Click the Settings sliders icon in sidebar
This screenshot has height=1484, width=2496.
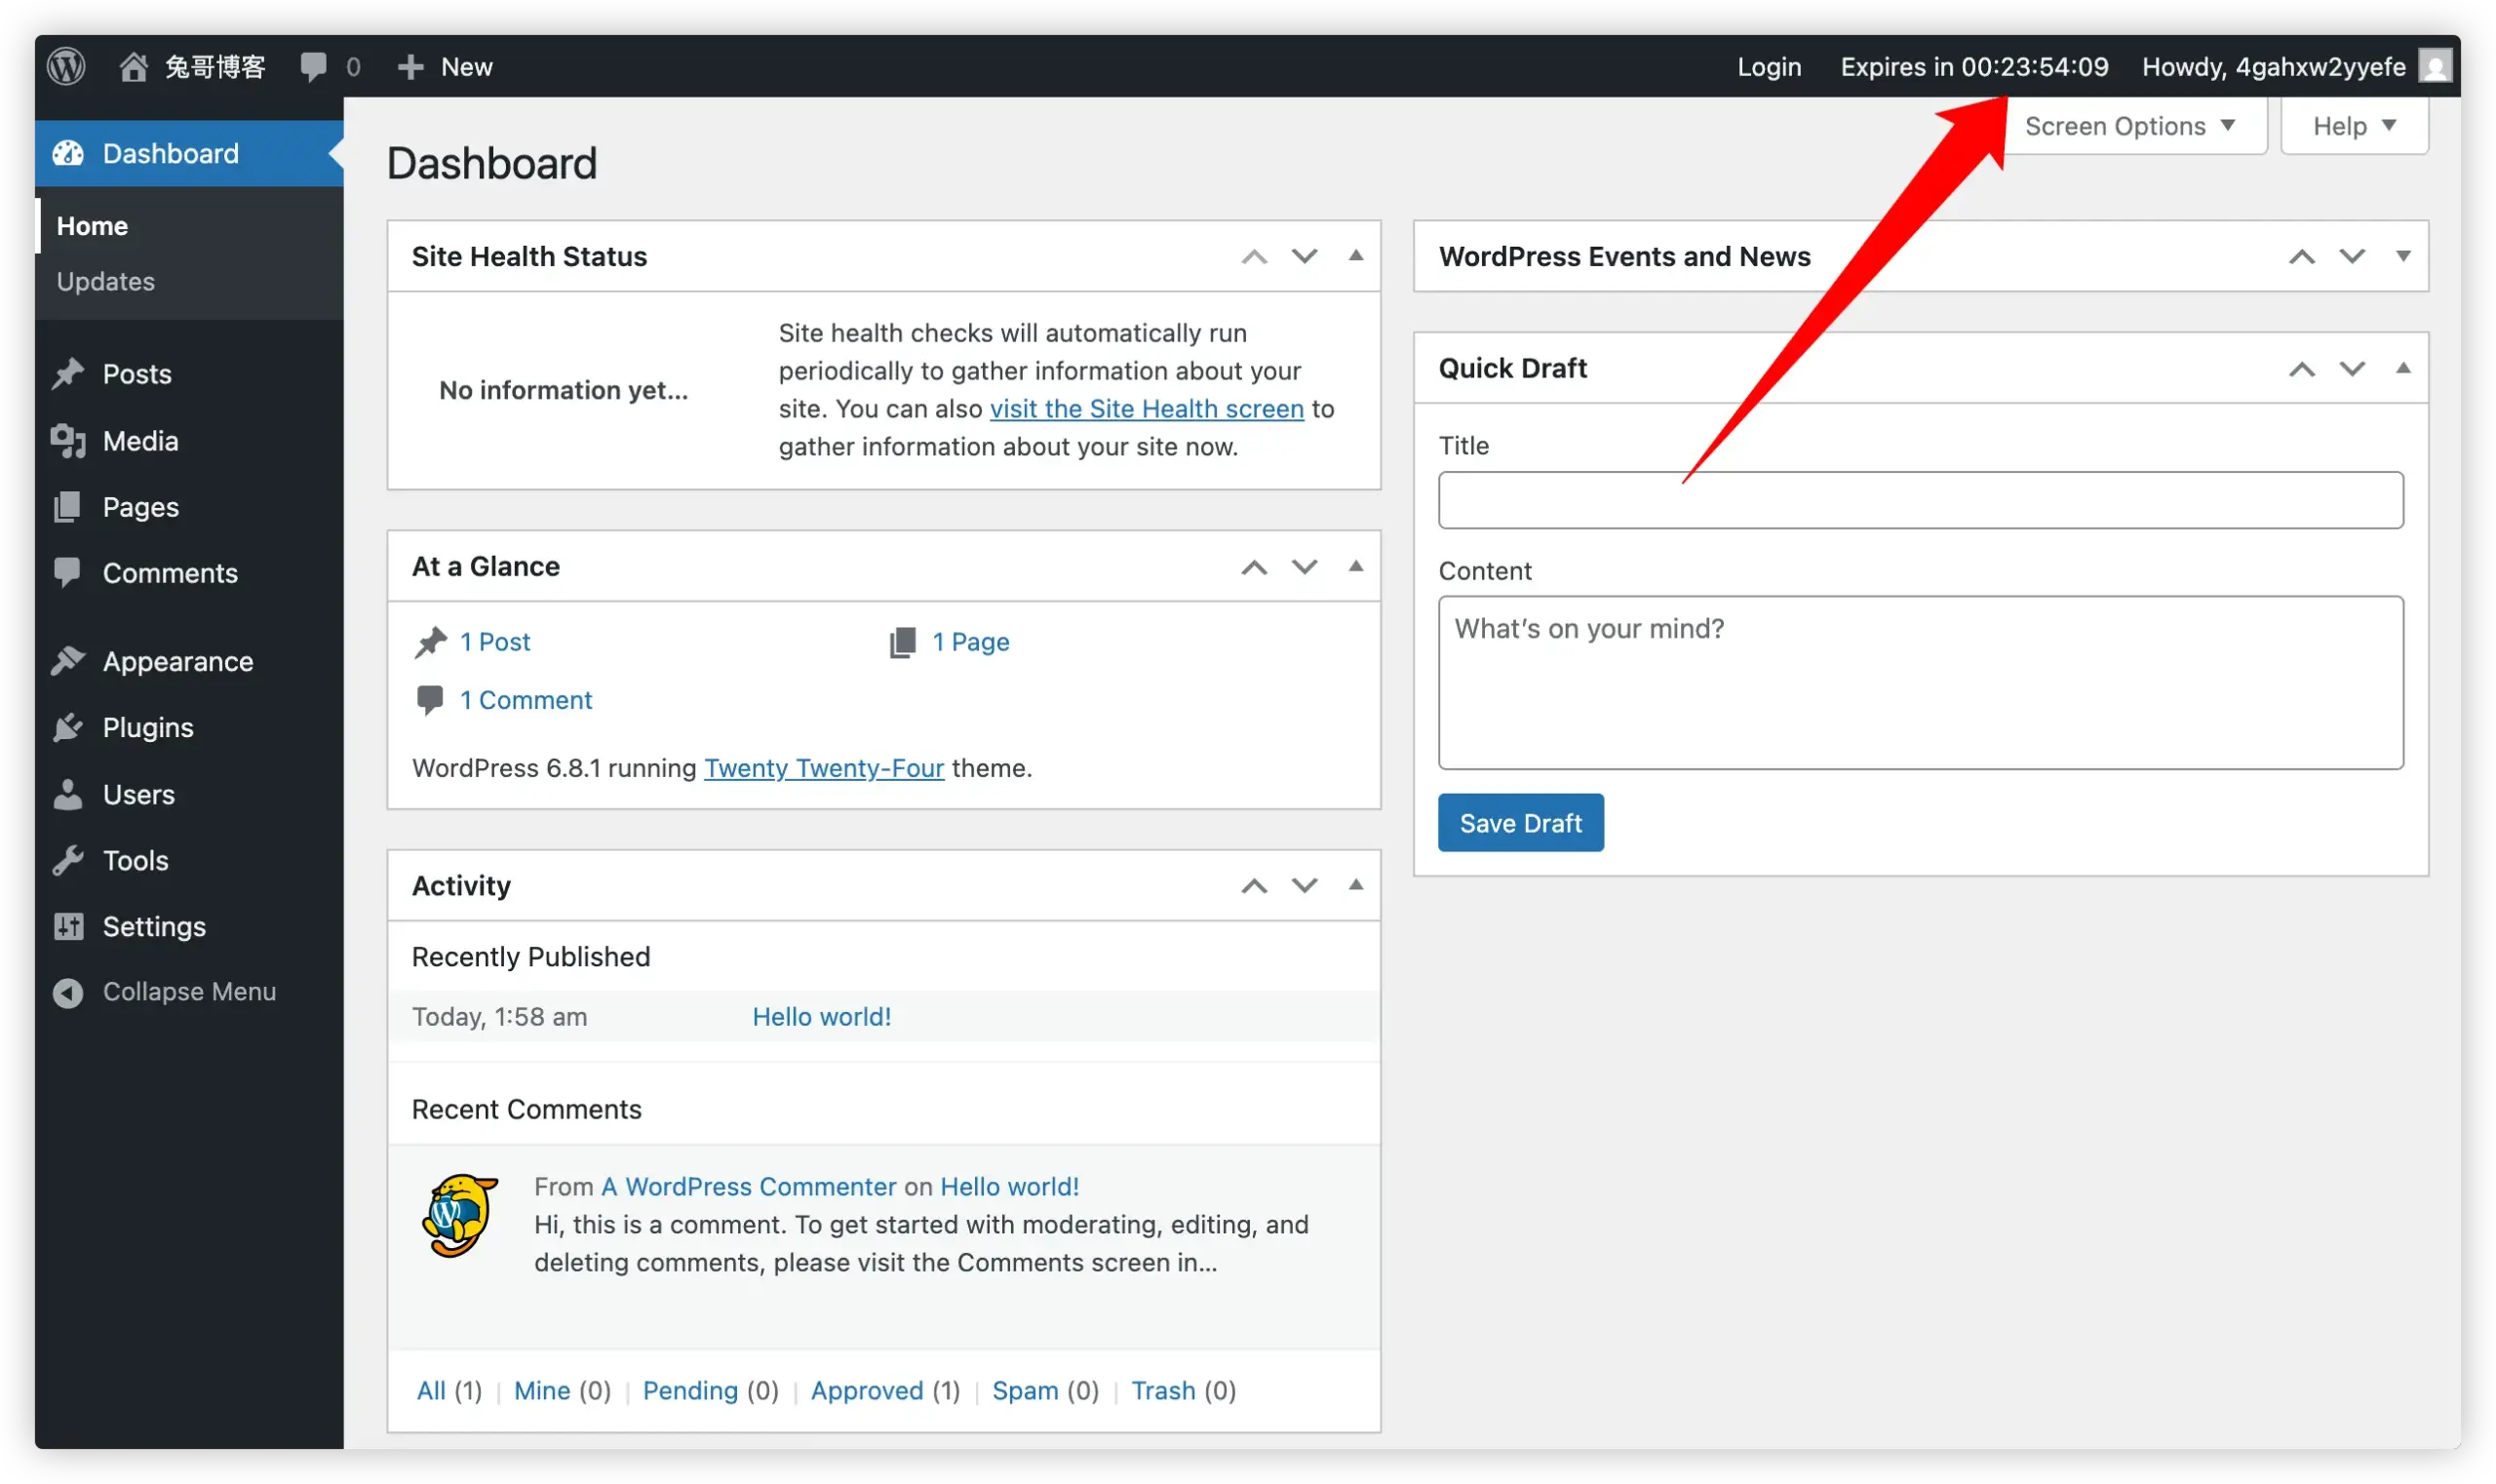point(68,926)
